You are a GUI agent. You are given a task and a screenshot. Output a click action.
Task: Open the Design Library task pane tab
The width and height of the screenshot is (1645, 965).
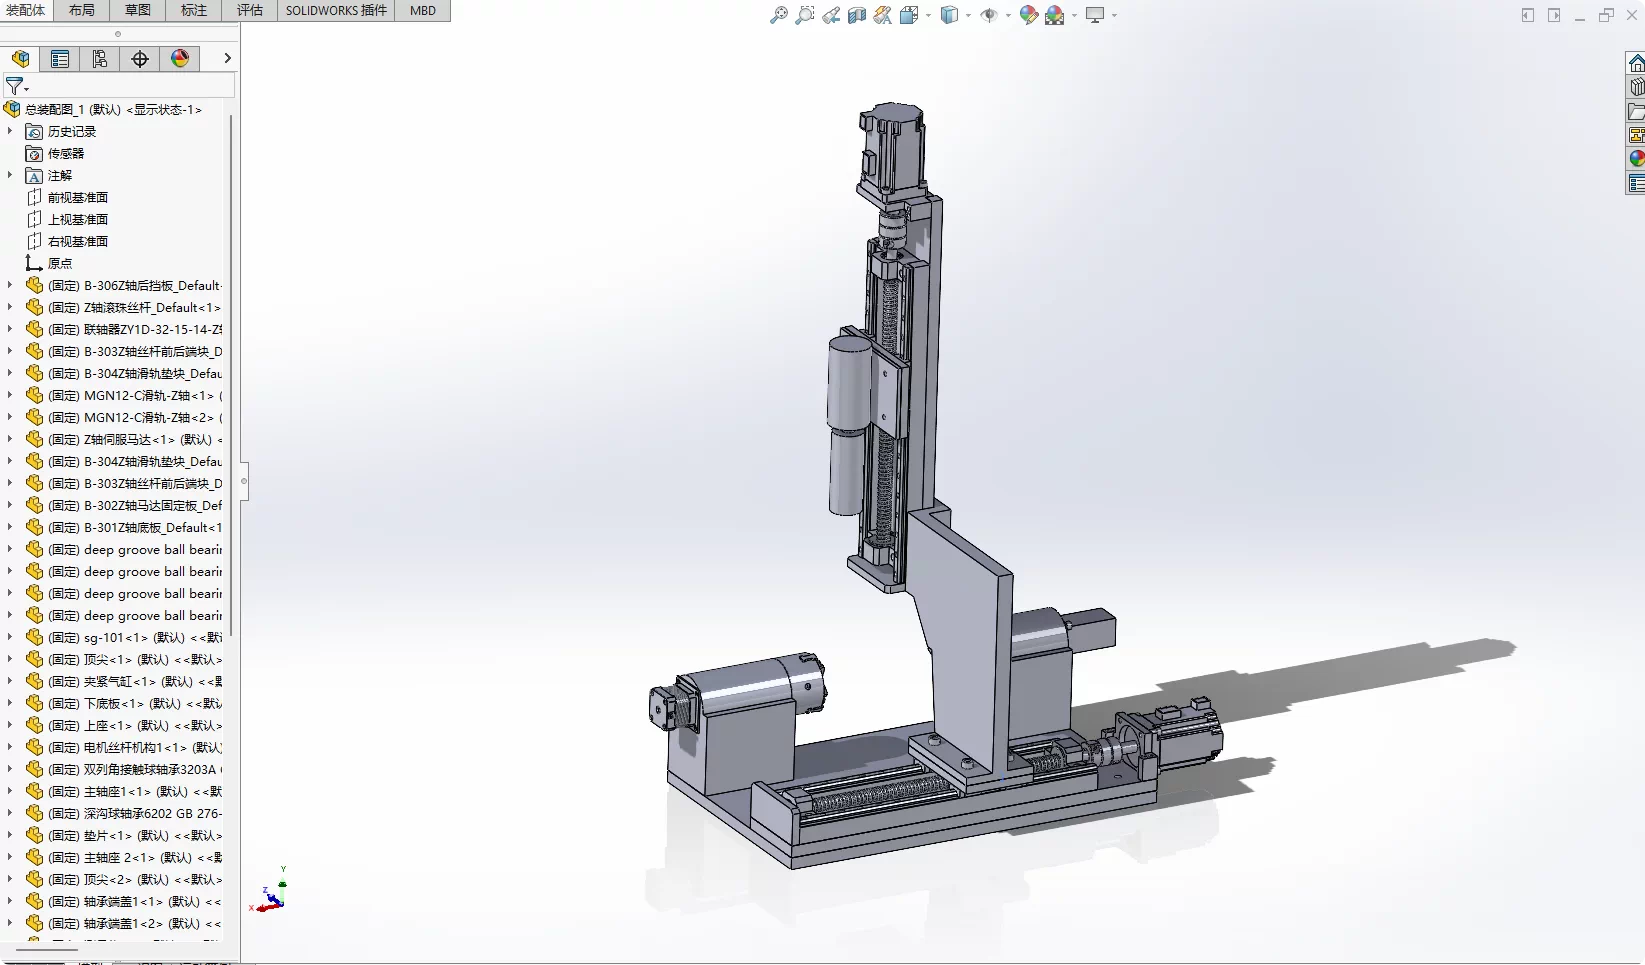[1636, 87]
